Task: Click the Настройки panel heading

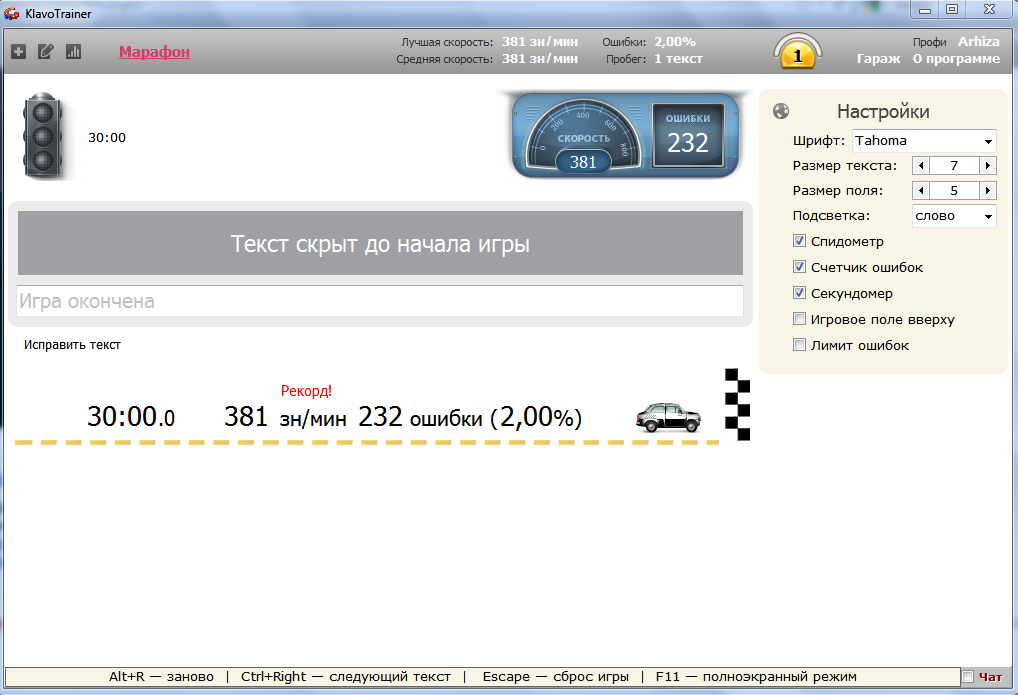Action: (x=883, y=112)
